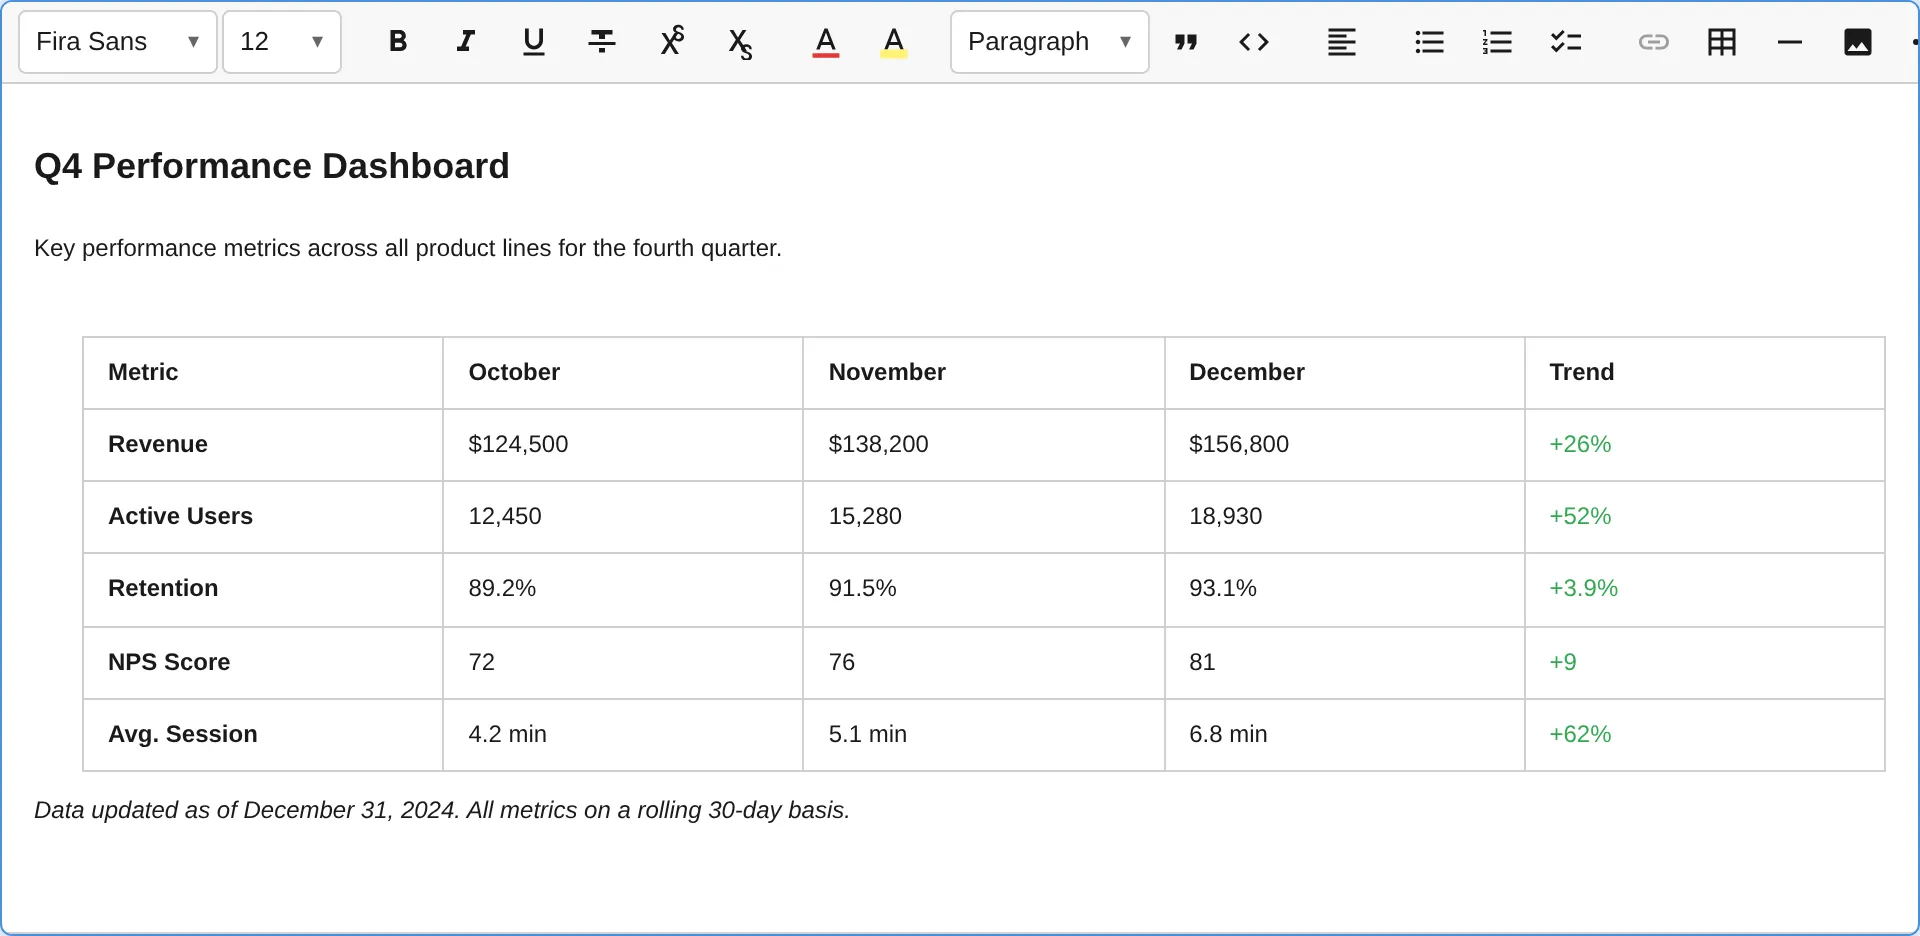Expand the font size 12 dropdown
Screen dimensions: 1920x936
[281, 42]
